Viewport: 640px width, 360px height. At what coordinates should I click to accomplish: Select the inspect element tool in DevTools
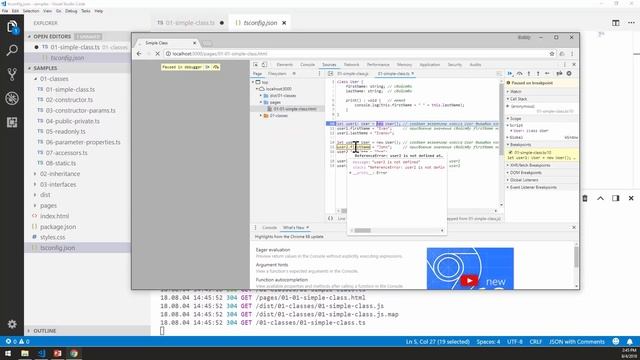point(256,64)
